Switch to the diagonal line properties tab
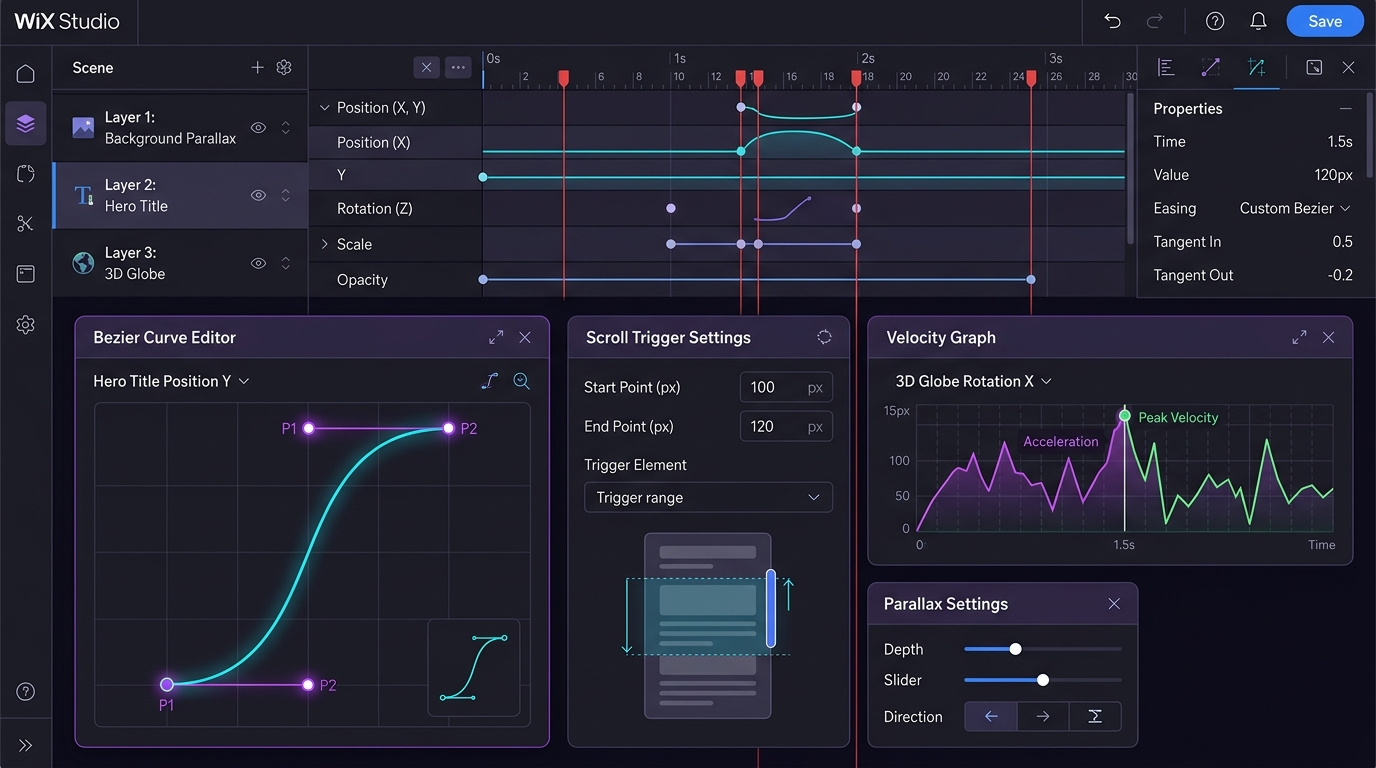This screenshot has height=768, width=1376. (1210, 67)
